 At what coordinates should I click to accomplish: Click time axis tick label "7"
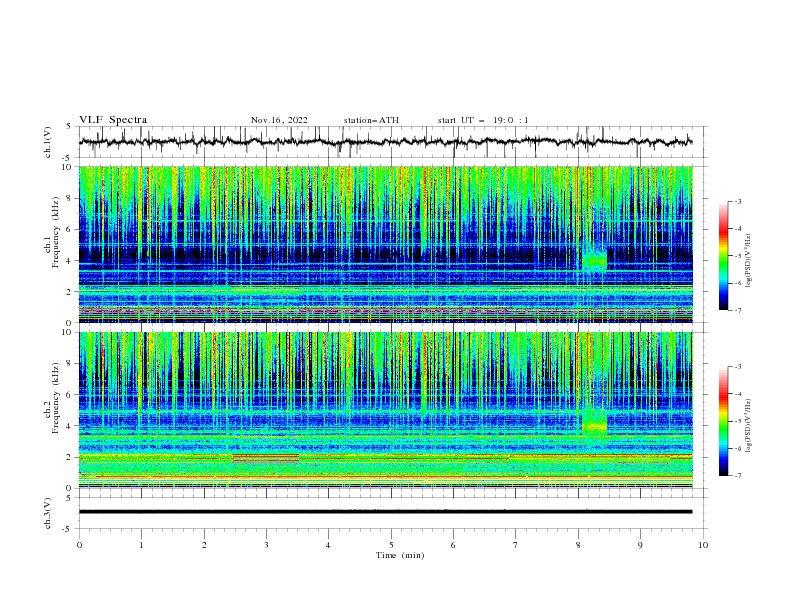tap(516, 545)
